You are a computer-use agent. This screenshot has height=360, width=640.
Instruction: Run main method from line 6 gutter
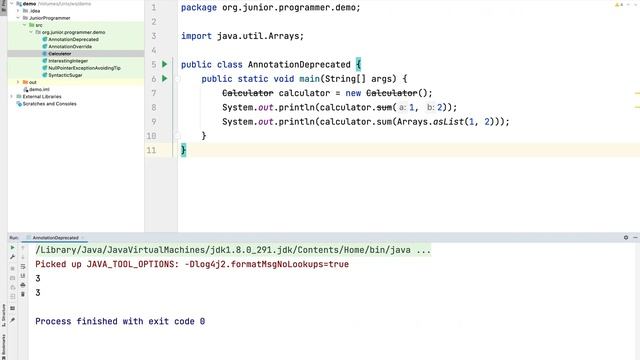[164, 78]
